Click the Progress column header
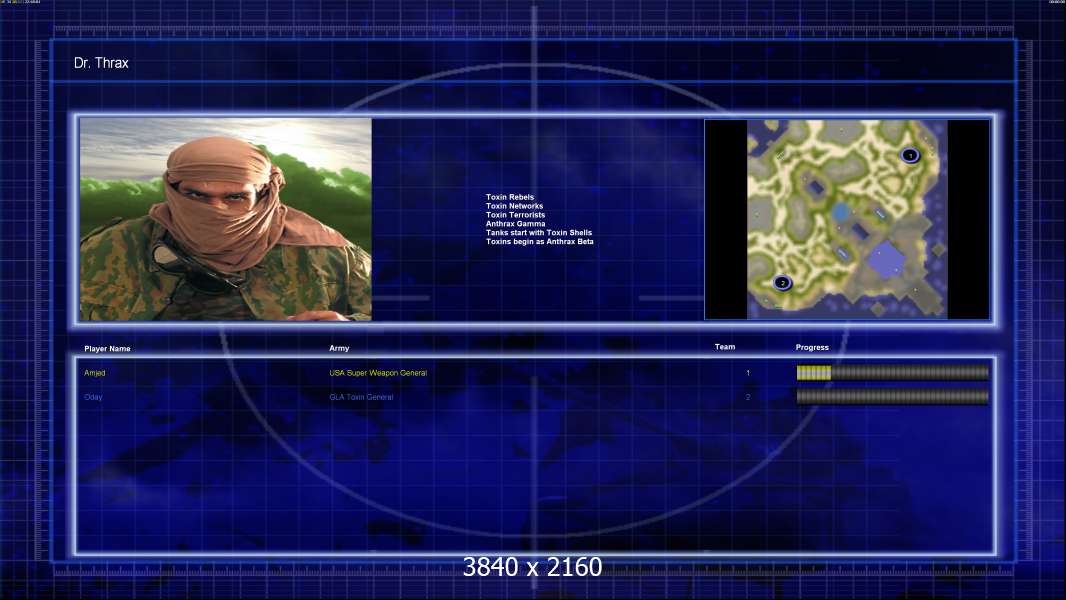The image size is (1066, 600). click(812, 347)
